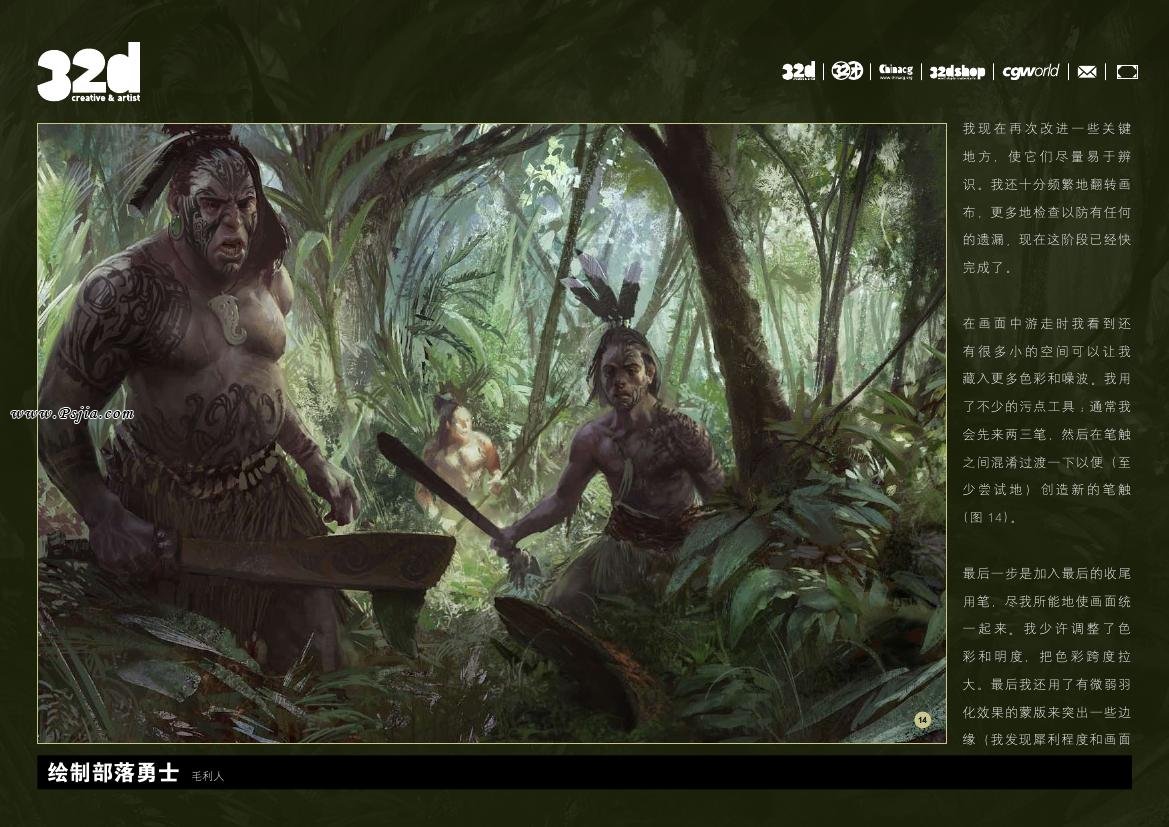Screen dimensions: 1169x827
Task: Click the paragraph beginning 在画面中游走时
Action: point(1047,421)
